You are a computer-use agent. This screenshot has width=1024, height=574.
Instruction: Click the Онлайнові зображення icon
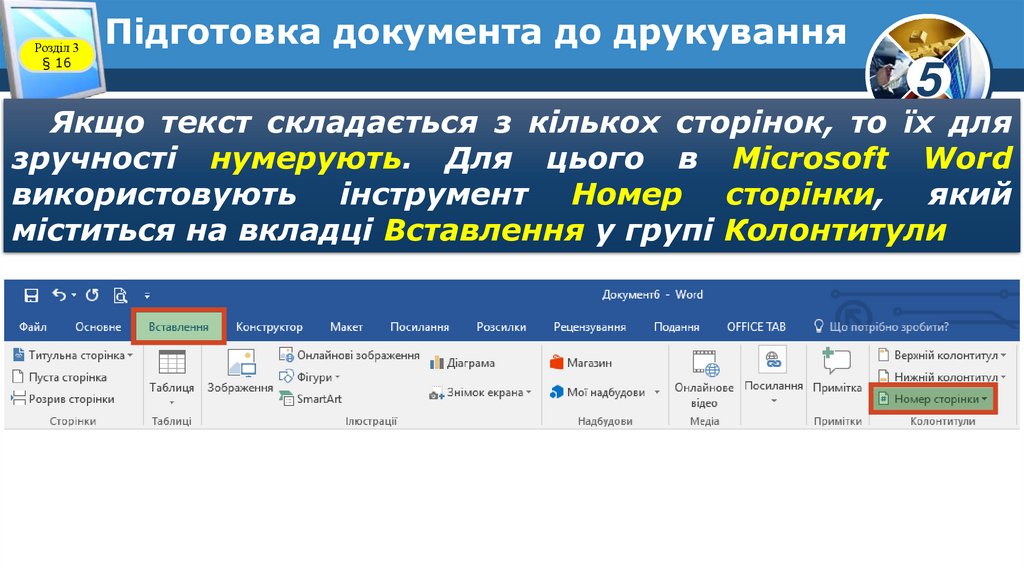(x=286, y=355)
